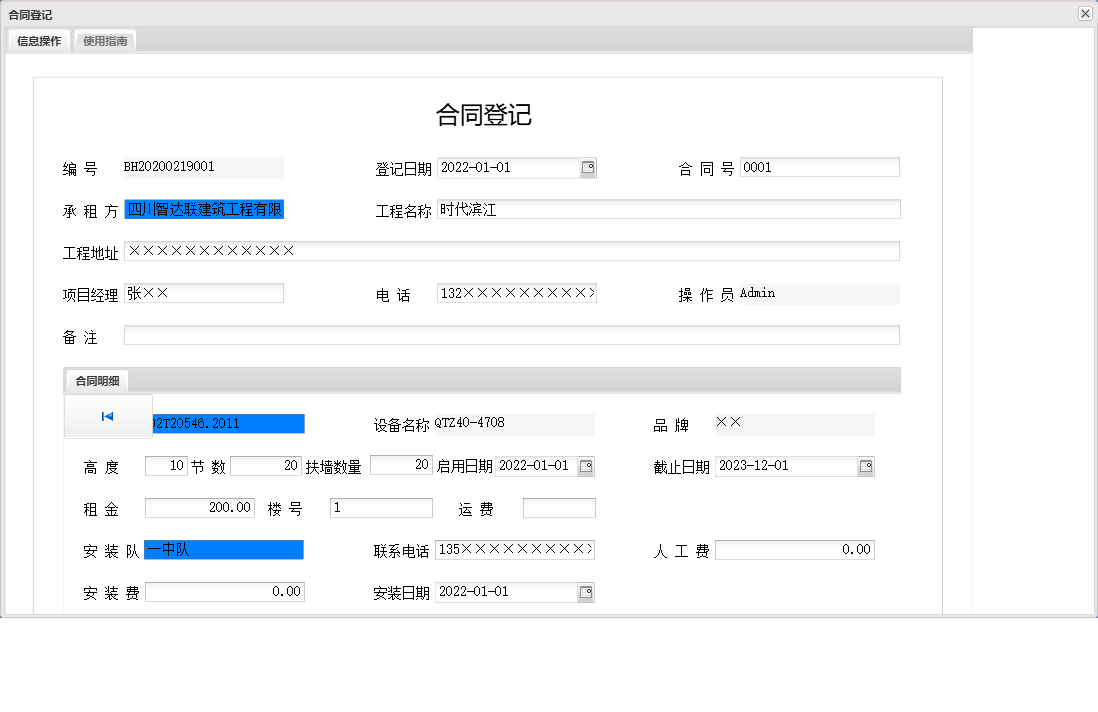Image resolution: width=1098 pixels, height=712 pixels.
Task: Switch to the 信息操作 tab
Action: click(36, 41)
